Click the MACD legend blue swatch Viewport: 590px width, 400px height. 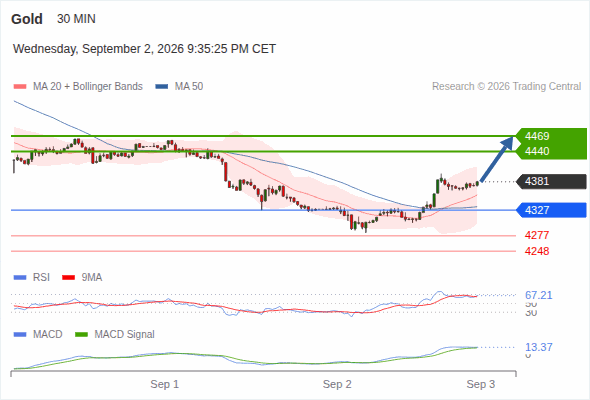click(x=20, y=335)
